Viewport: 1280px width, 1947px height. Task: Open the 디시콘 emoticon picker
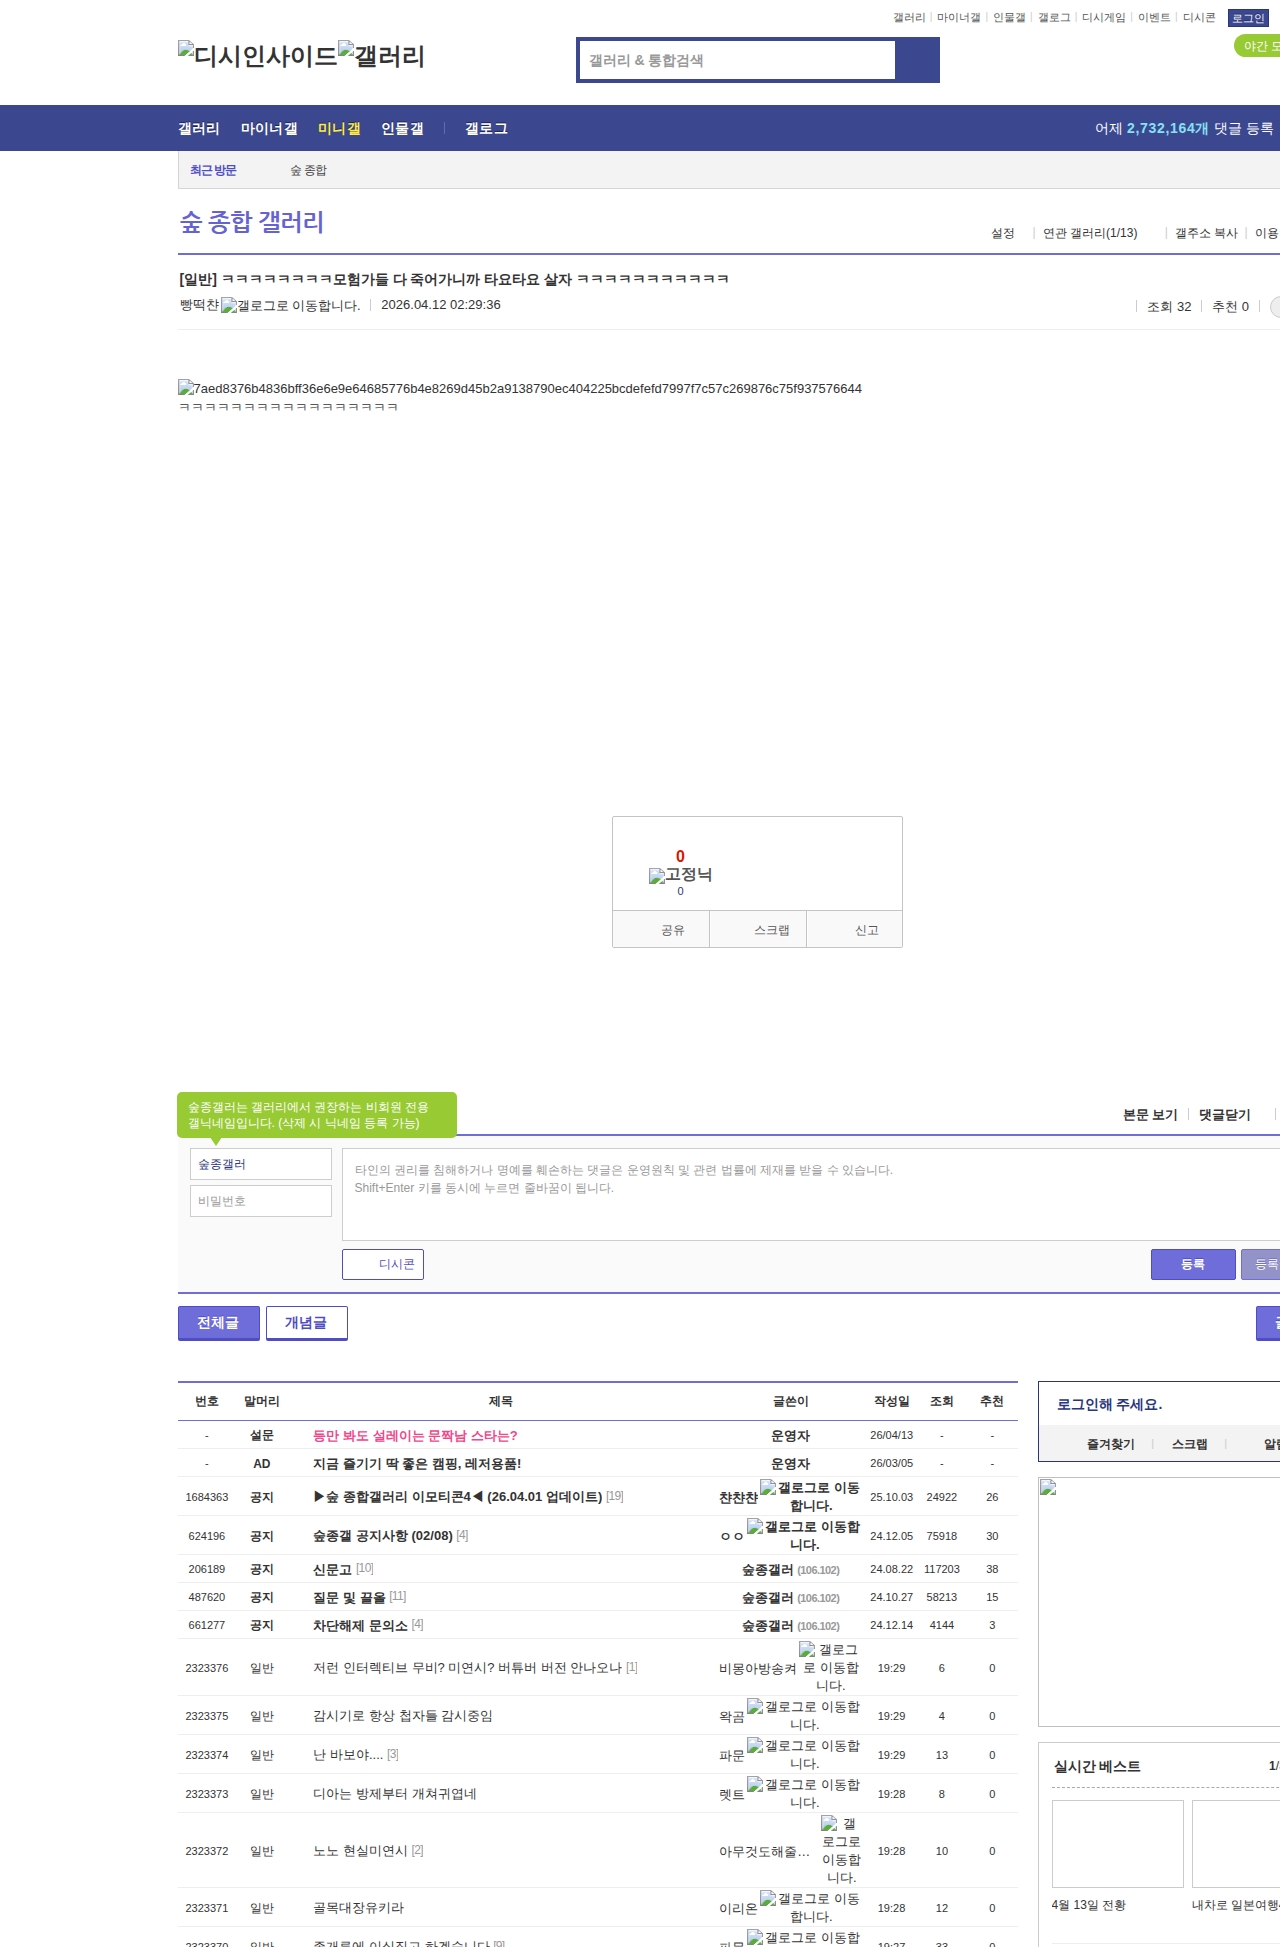coord(383,1264)
